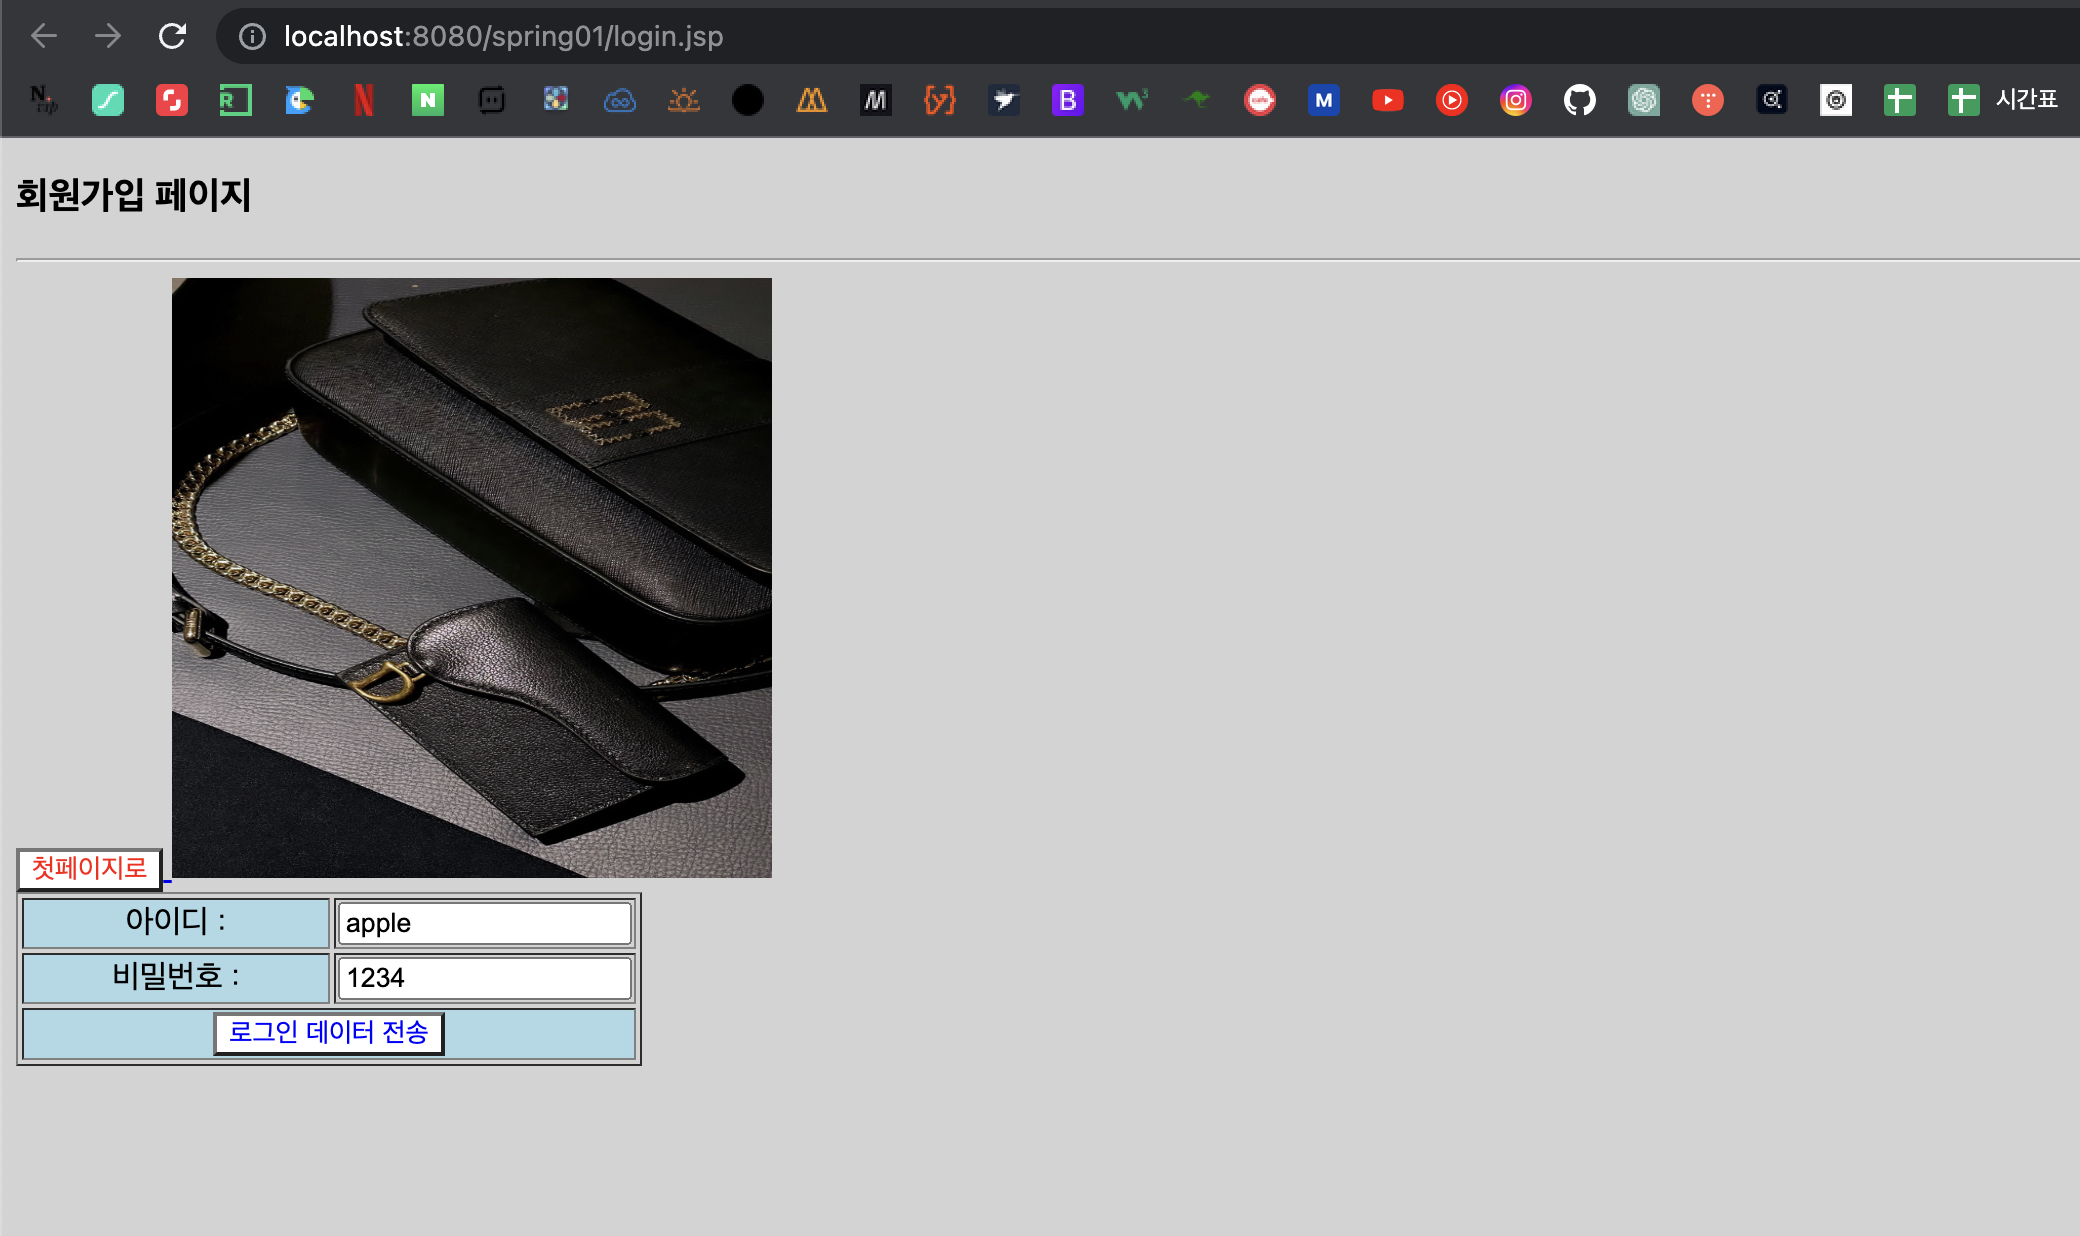Click the site information icon
Image resolution: width=2080 pixels, height=1236 pixels.
click(252, 37)
